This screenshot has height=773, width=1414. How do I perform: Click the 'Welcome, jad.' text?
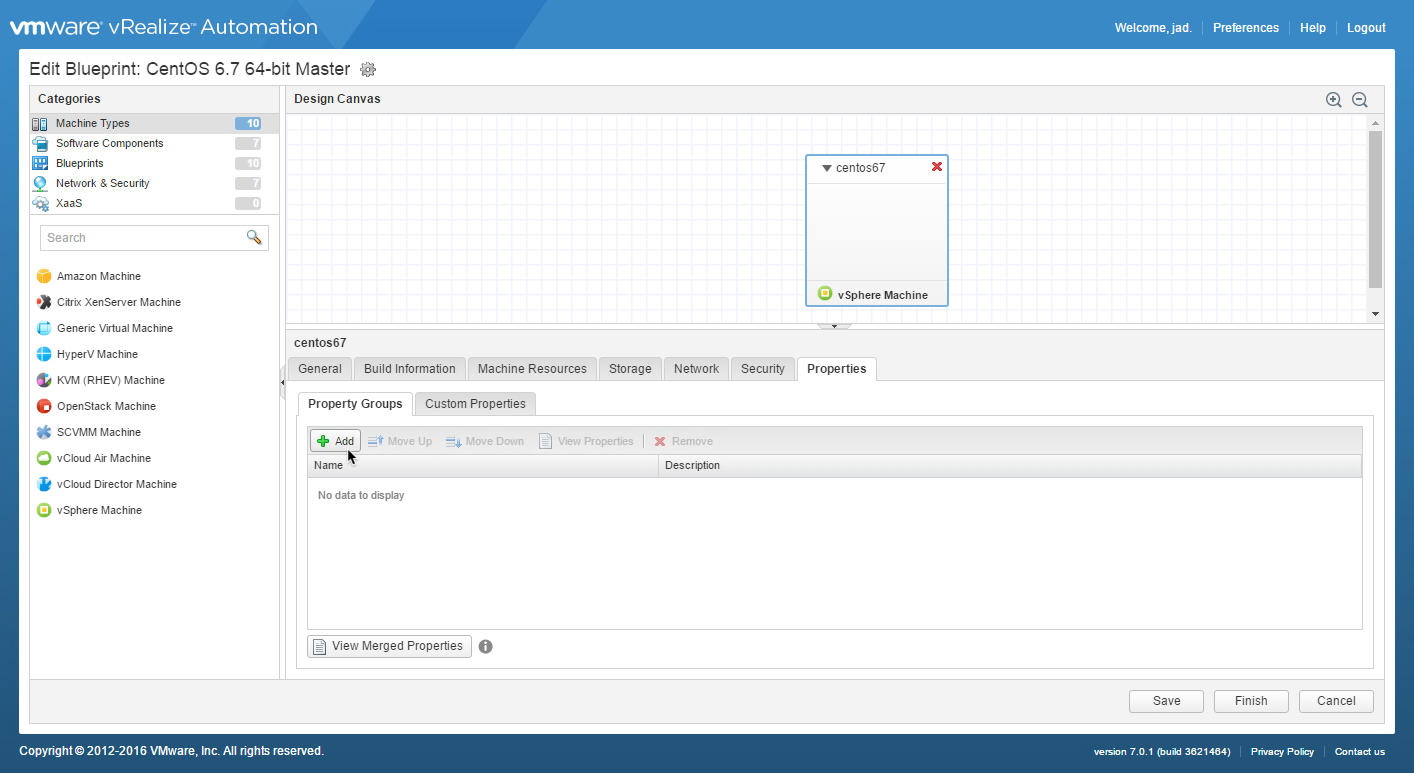1153,28
